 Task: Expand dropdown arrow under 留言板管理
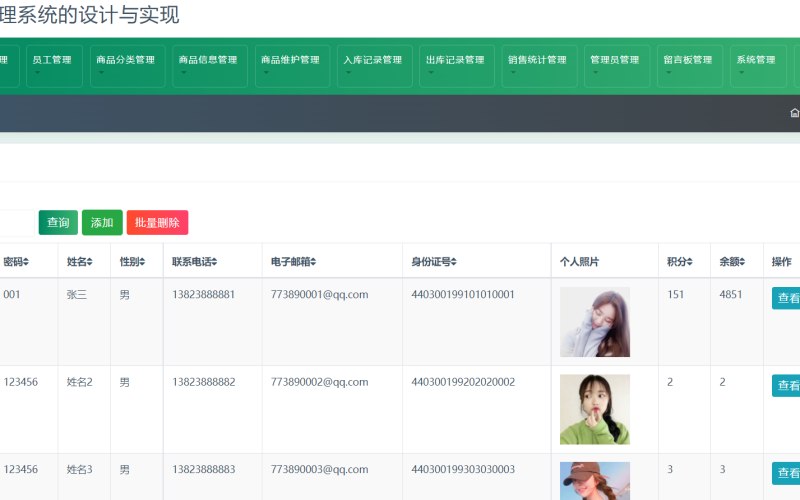(x=668, y=72)
